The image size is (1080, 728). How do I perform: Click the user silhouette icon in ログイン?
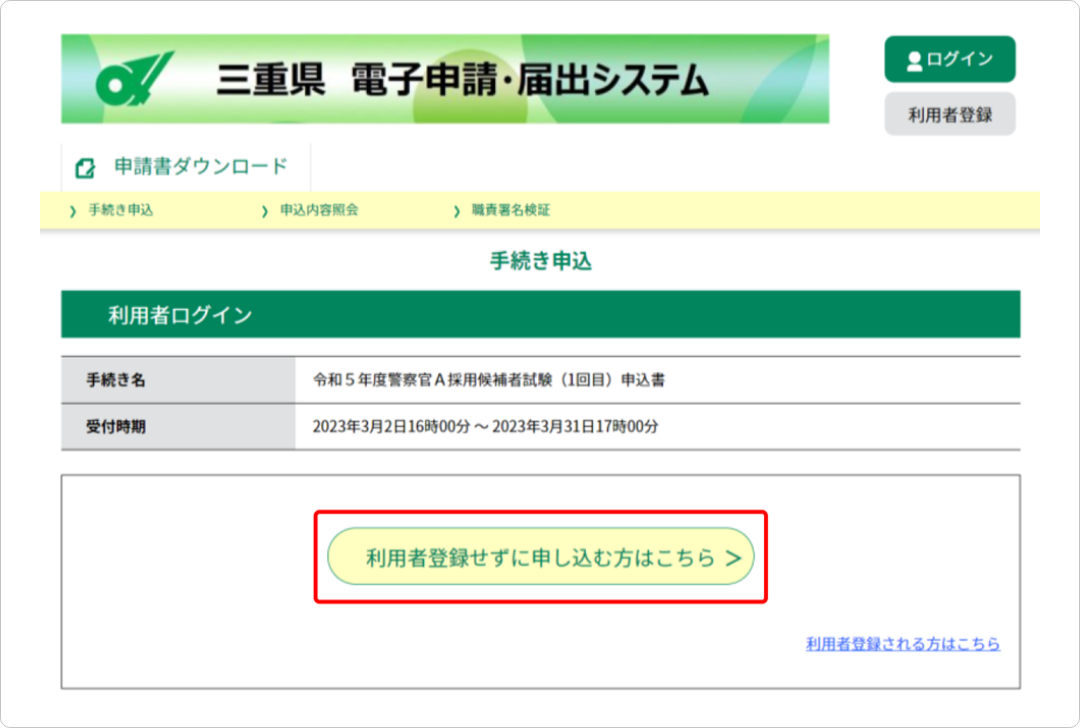pyautogui.click(x=913, y=61)
